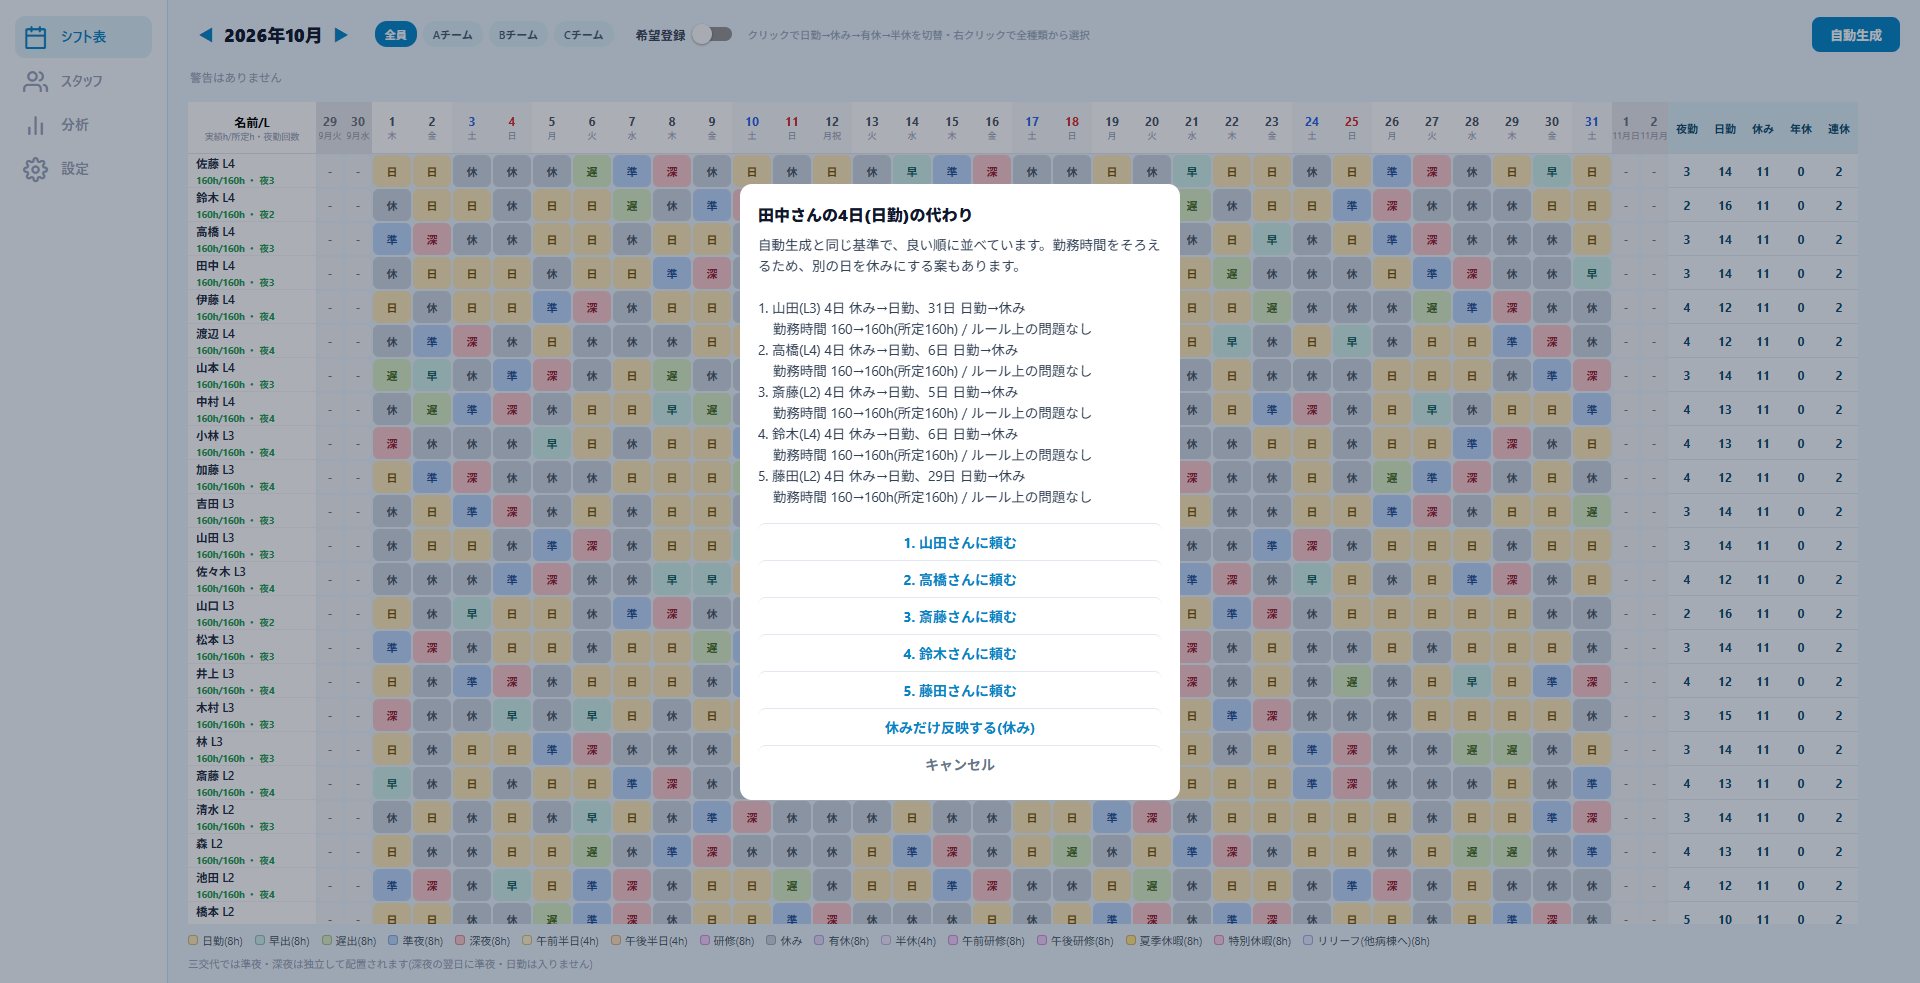The image size is (1920, 983).
Task: Open the 分析 bar chart icon
Action: 36,125
